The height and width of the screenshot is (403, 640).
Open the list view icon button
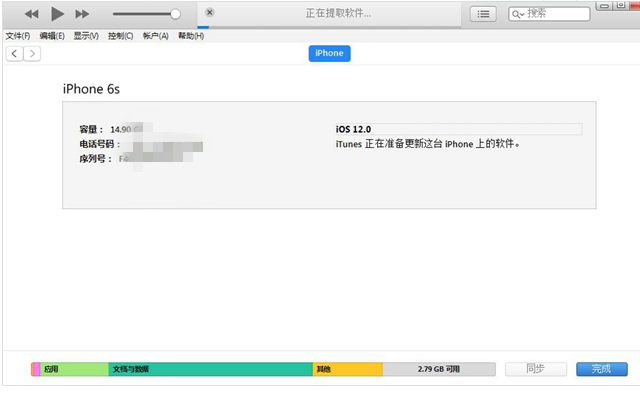484,14
